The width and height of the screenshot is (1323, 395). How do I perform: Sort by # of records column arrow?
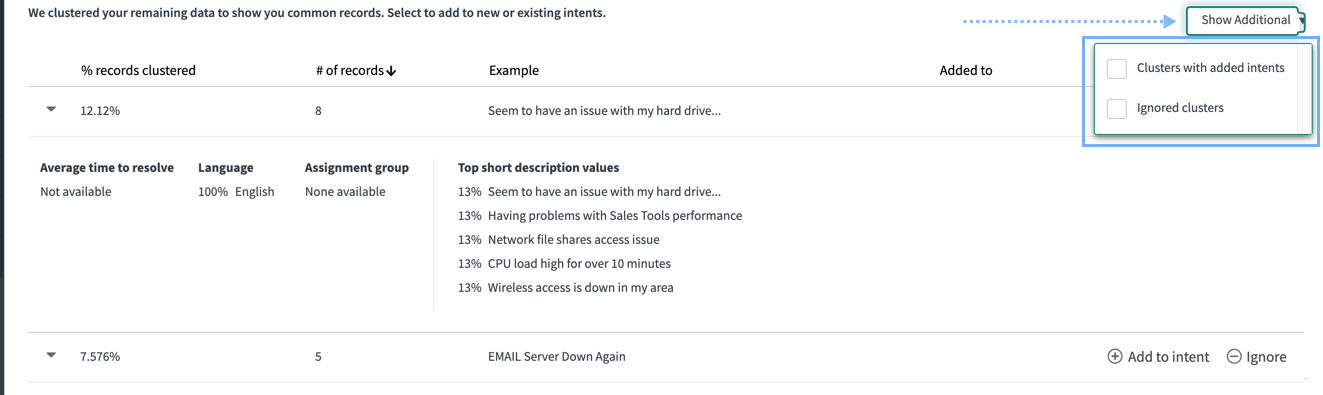coord(392,71)
